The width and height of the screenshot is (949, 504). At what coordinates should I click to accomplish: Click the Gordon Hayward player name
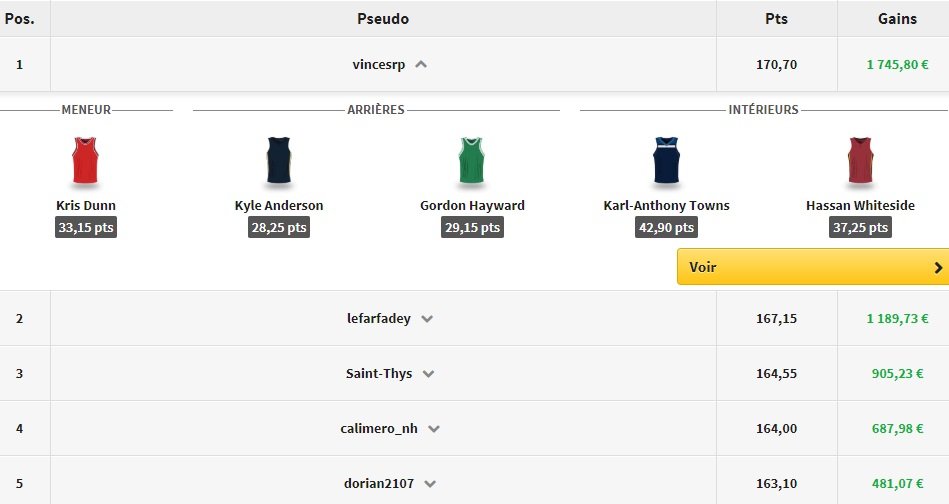point(472,206)
